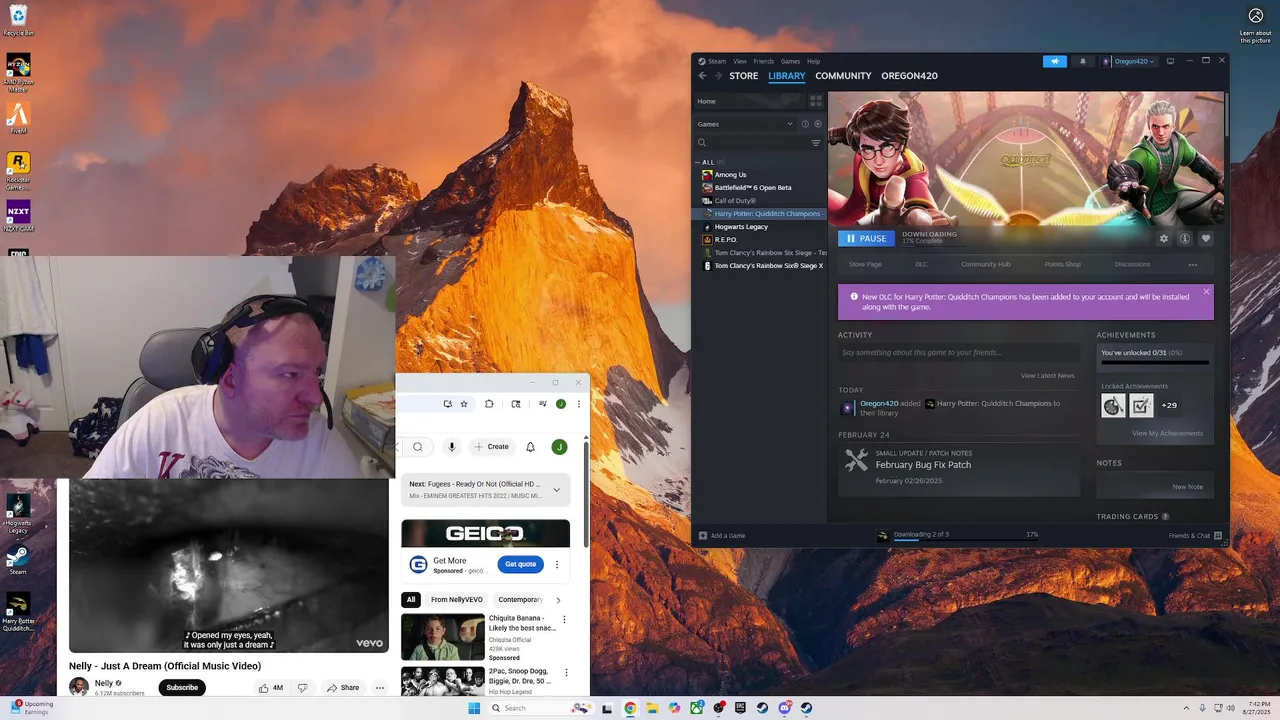Screen dimensions: 1280x720
Task: Click Steam's forward navigation arrow
Action: coord(717,76)
